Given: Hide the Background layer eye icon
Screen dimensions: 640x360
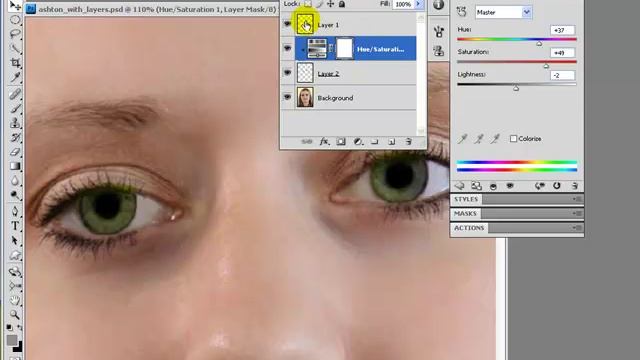Looking at the screenshot, I should (x=287, y=97).
